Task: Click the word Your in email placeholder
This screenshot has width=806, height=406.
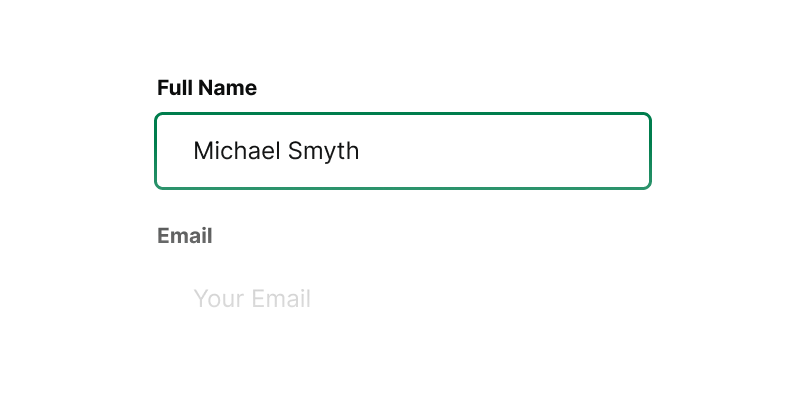Action: point(218,299)
